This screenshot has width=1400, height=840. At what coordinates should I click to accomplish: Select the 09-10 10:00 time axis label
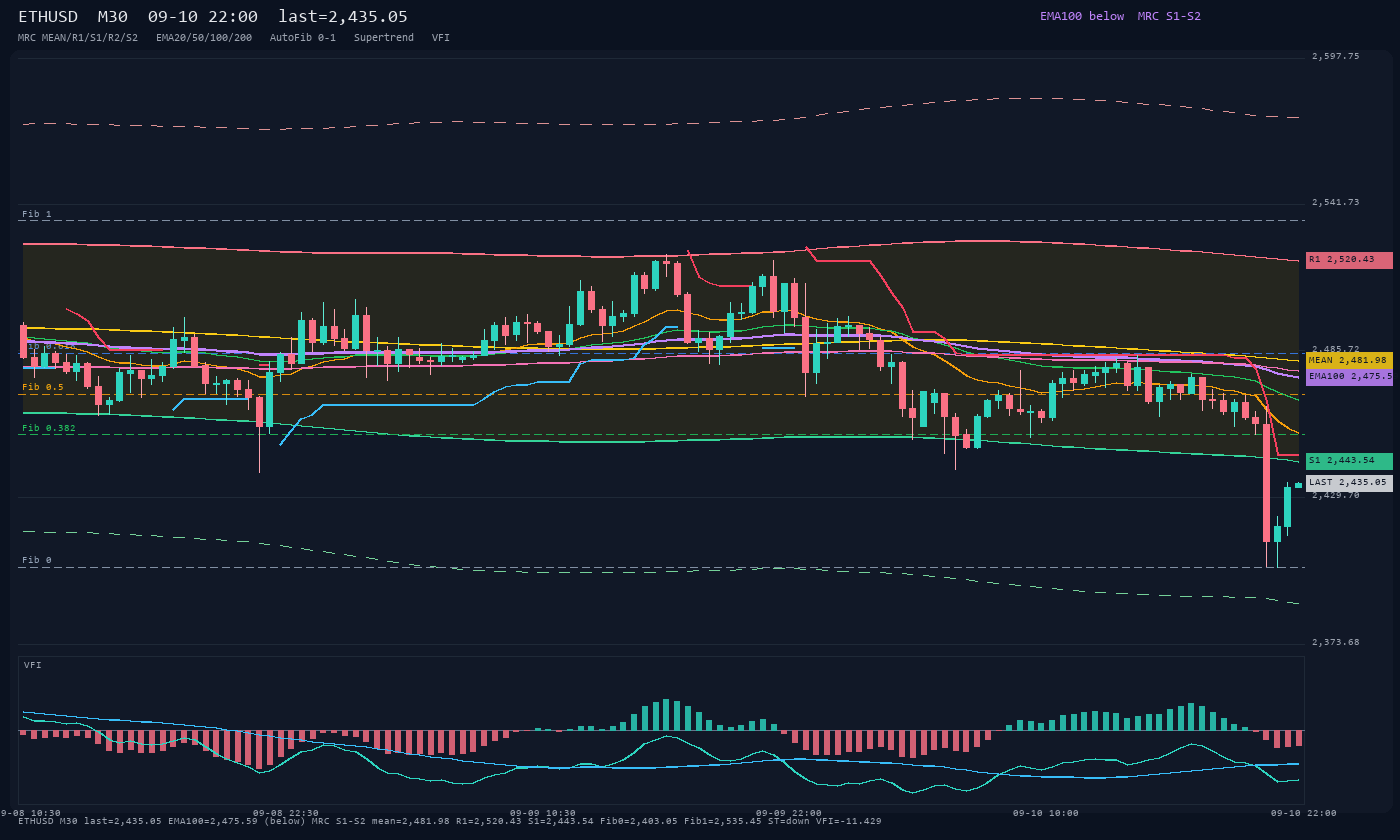click(1046, 813)
